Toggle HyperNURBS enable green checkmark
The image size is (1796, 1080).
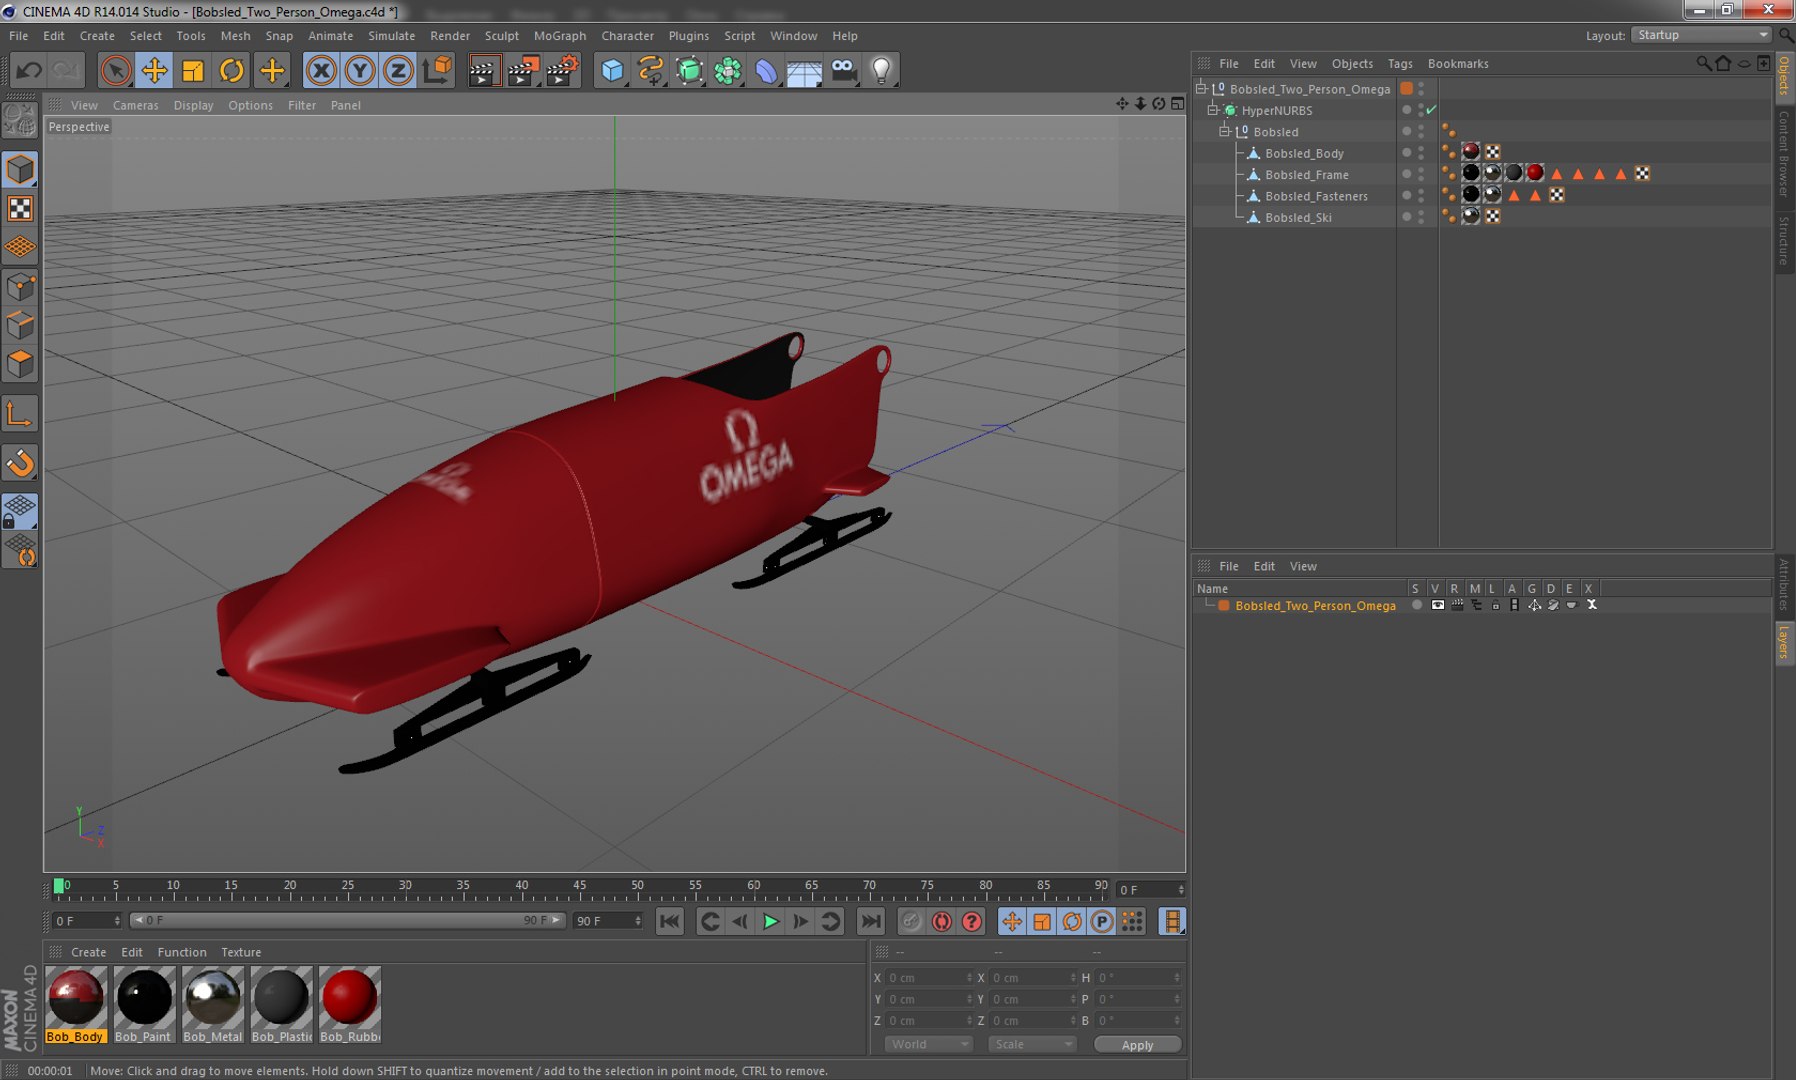coord(1431,110)
